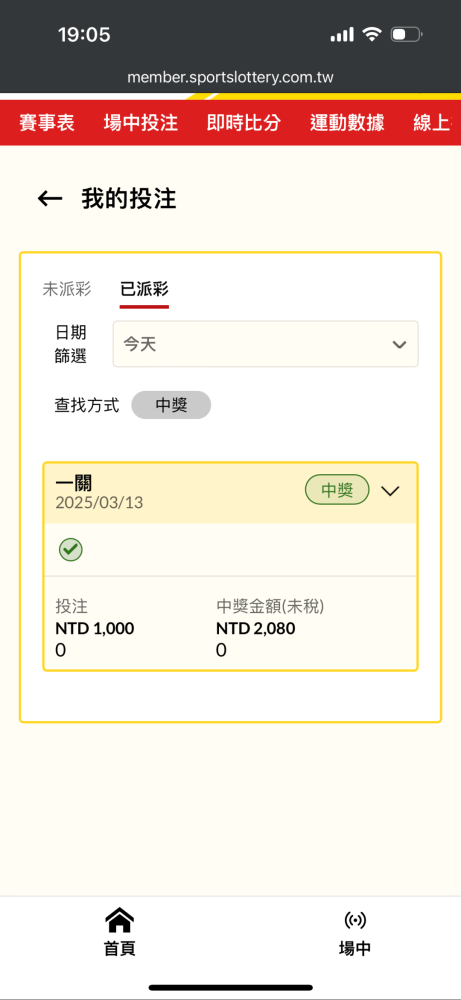Image resolution: width=461 pixels, height=1000 pixels.
Task: Tap the green checkmark result icon
Action: click(71, 550)
